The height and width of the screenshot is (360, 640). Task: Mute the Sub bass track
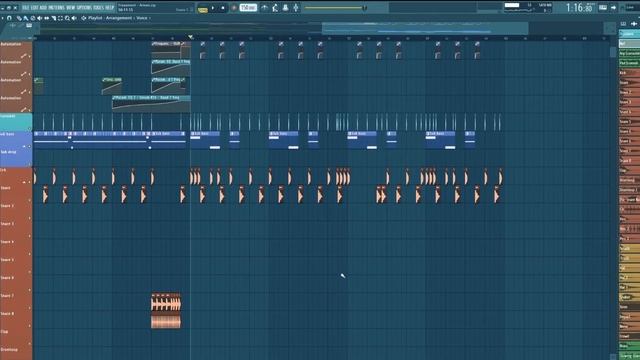[x=29, y=146]
